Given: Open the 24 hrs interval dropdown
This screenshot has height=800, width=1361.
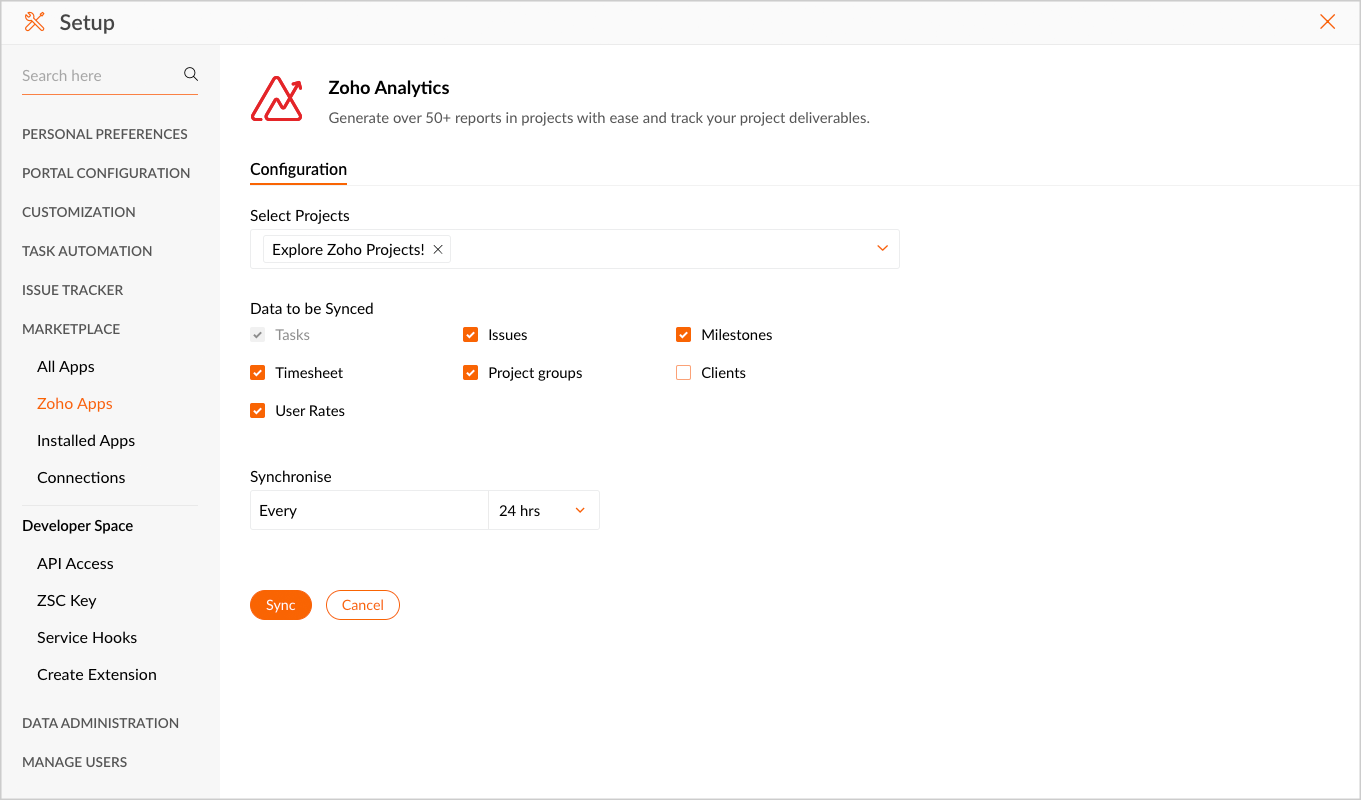Looking at the screenshot, I should [x=544, y=511].
